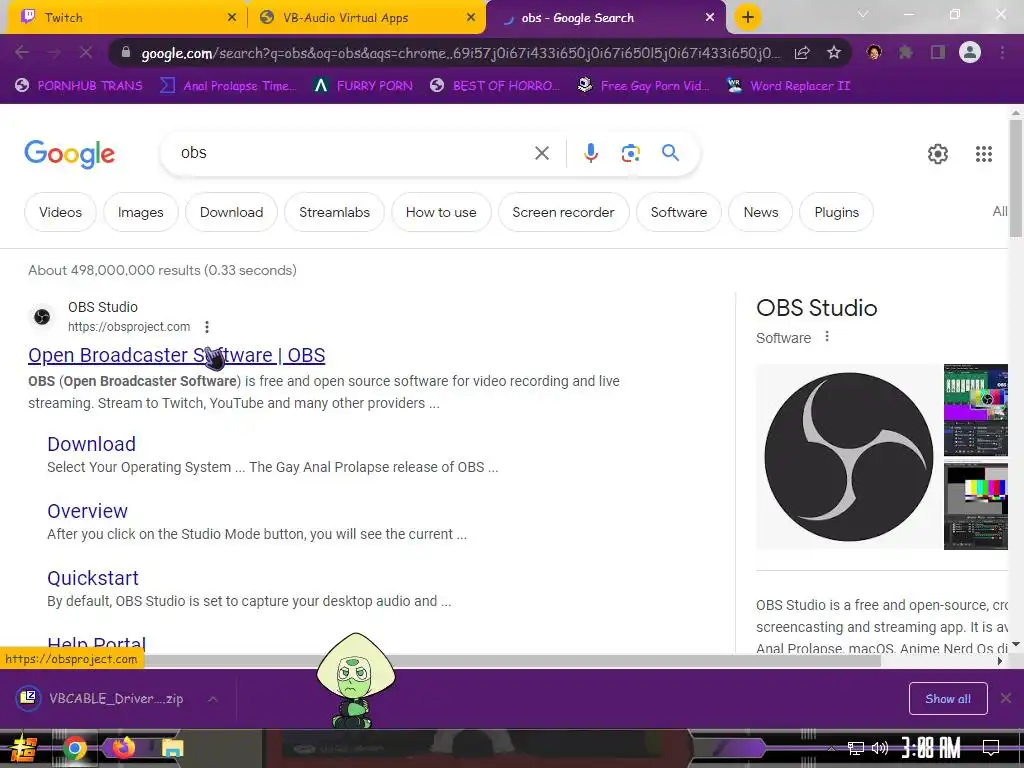This screenshot has height=768, width=1024.
Task: Open the Word Replacer II bookmark
Action: [x=789, y=86]
